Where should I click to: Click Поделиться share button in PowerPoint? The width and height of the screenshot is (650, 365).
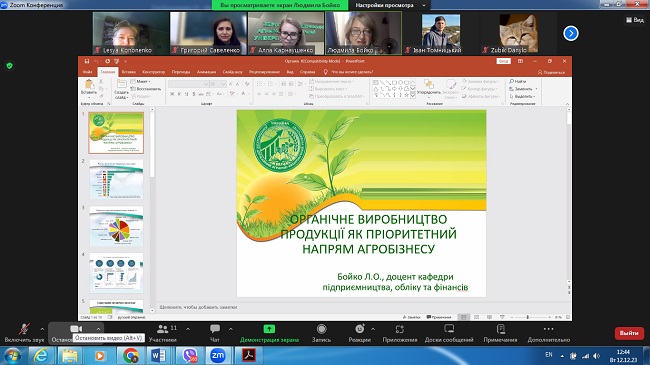click(x=551, y=72)
